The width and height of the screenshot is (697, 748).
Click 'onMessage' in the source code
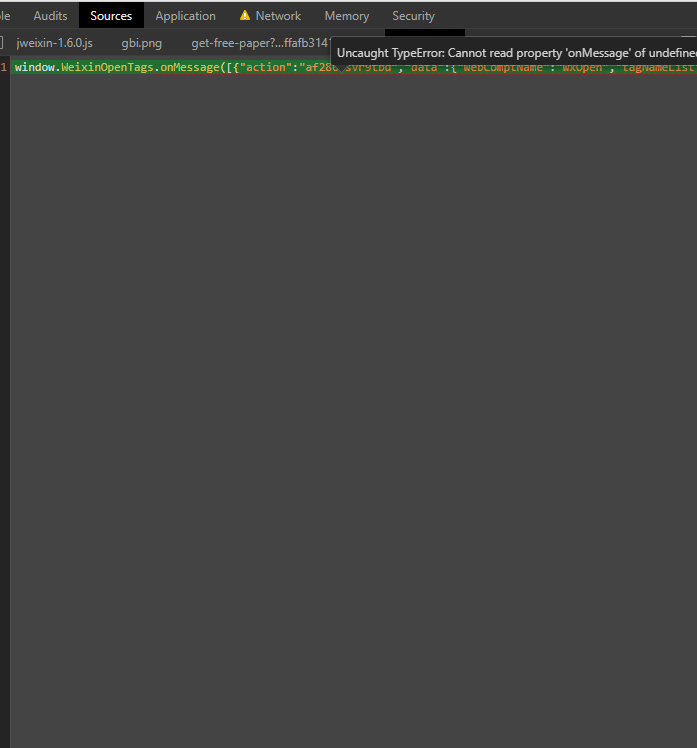coord(190,67)
